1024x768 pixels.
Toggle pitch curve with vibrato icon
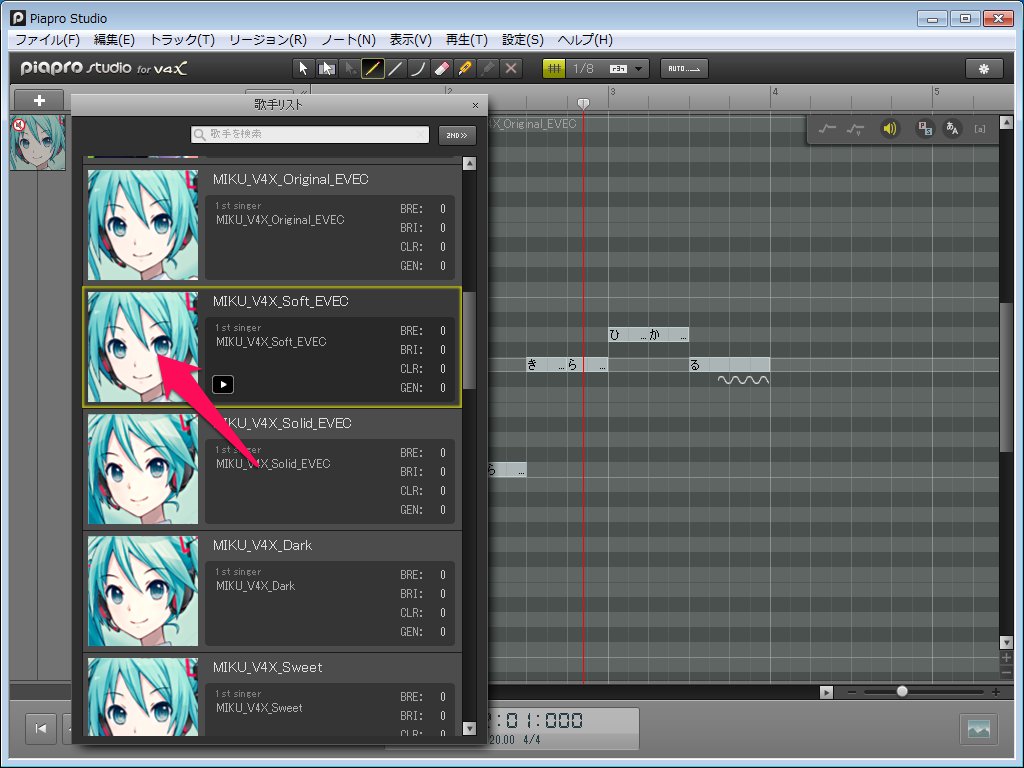(x=855, y=129)
